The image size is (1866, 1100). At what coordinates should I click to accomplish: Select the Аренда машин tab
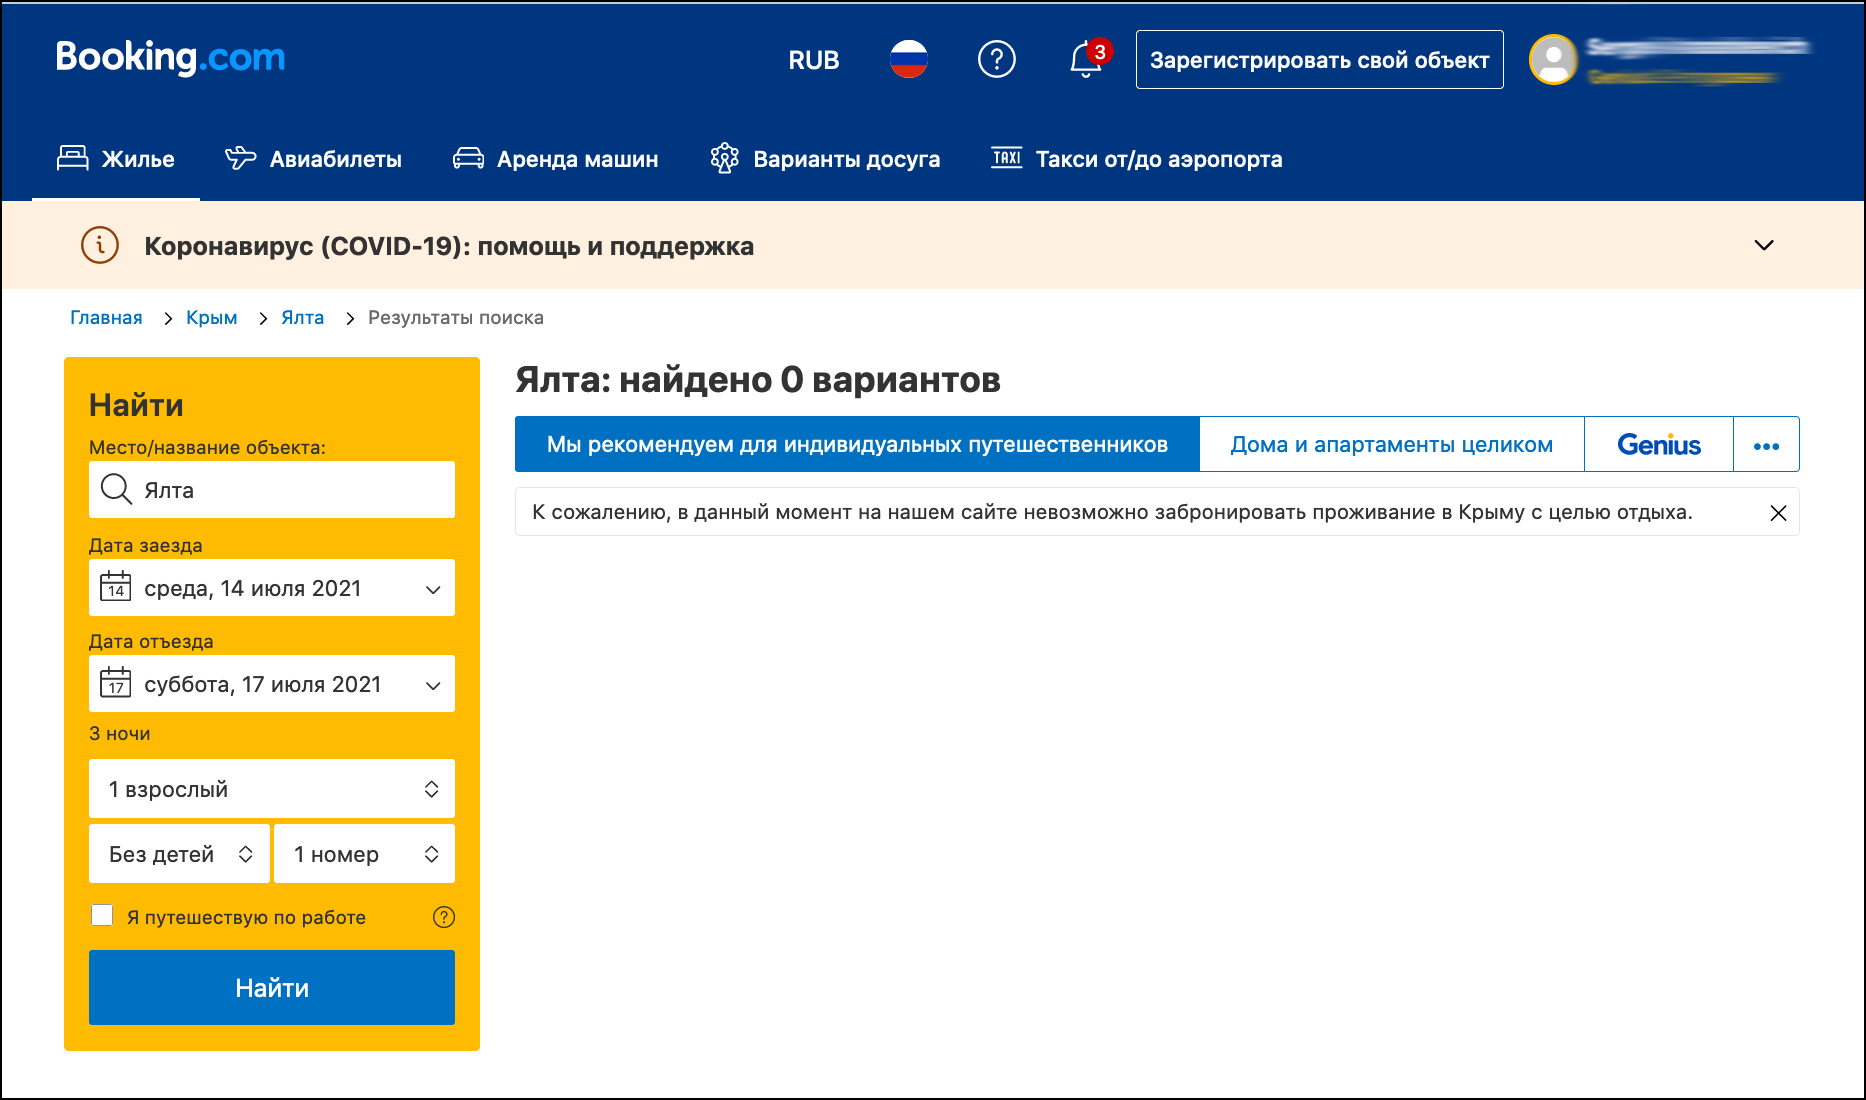pos(555,159)
